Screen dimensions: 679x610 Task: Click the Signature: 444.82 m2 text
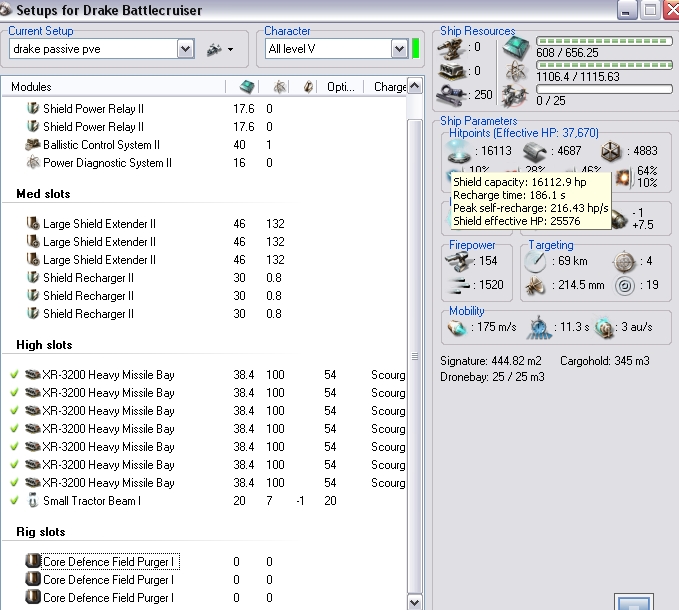491,361
